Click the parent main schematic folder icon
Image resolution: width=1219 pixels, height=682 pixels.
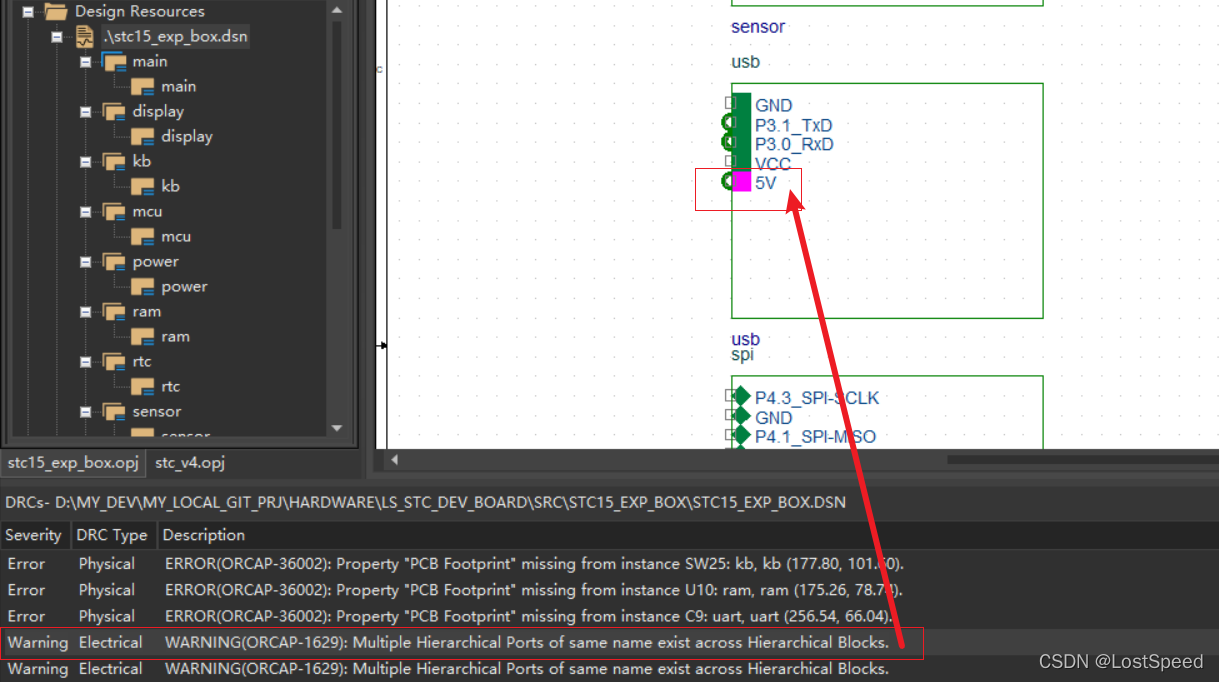(x=115, y=62)
